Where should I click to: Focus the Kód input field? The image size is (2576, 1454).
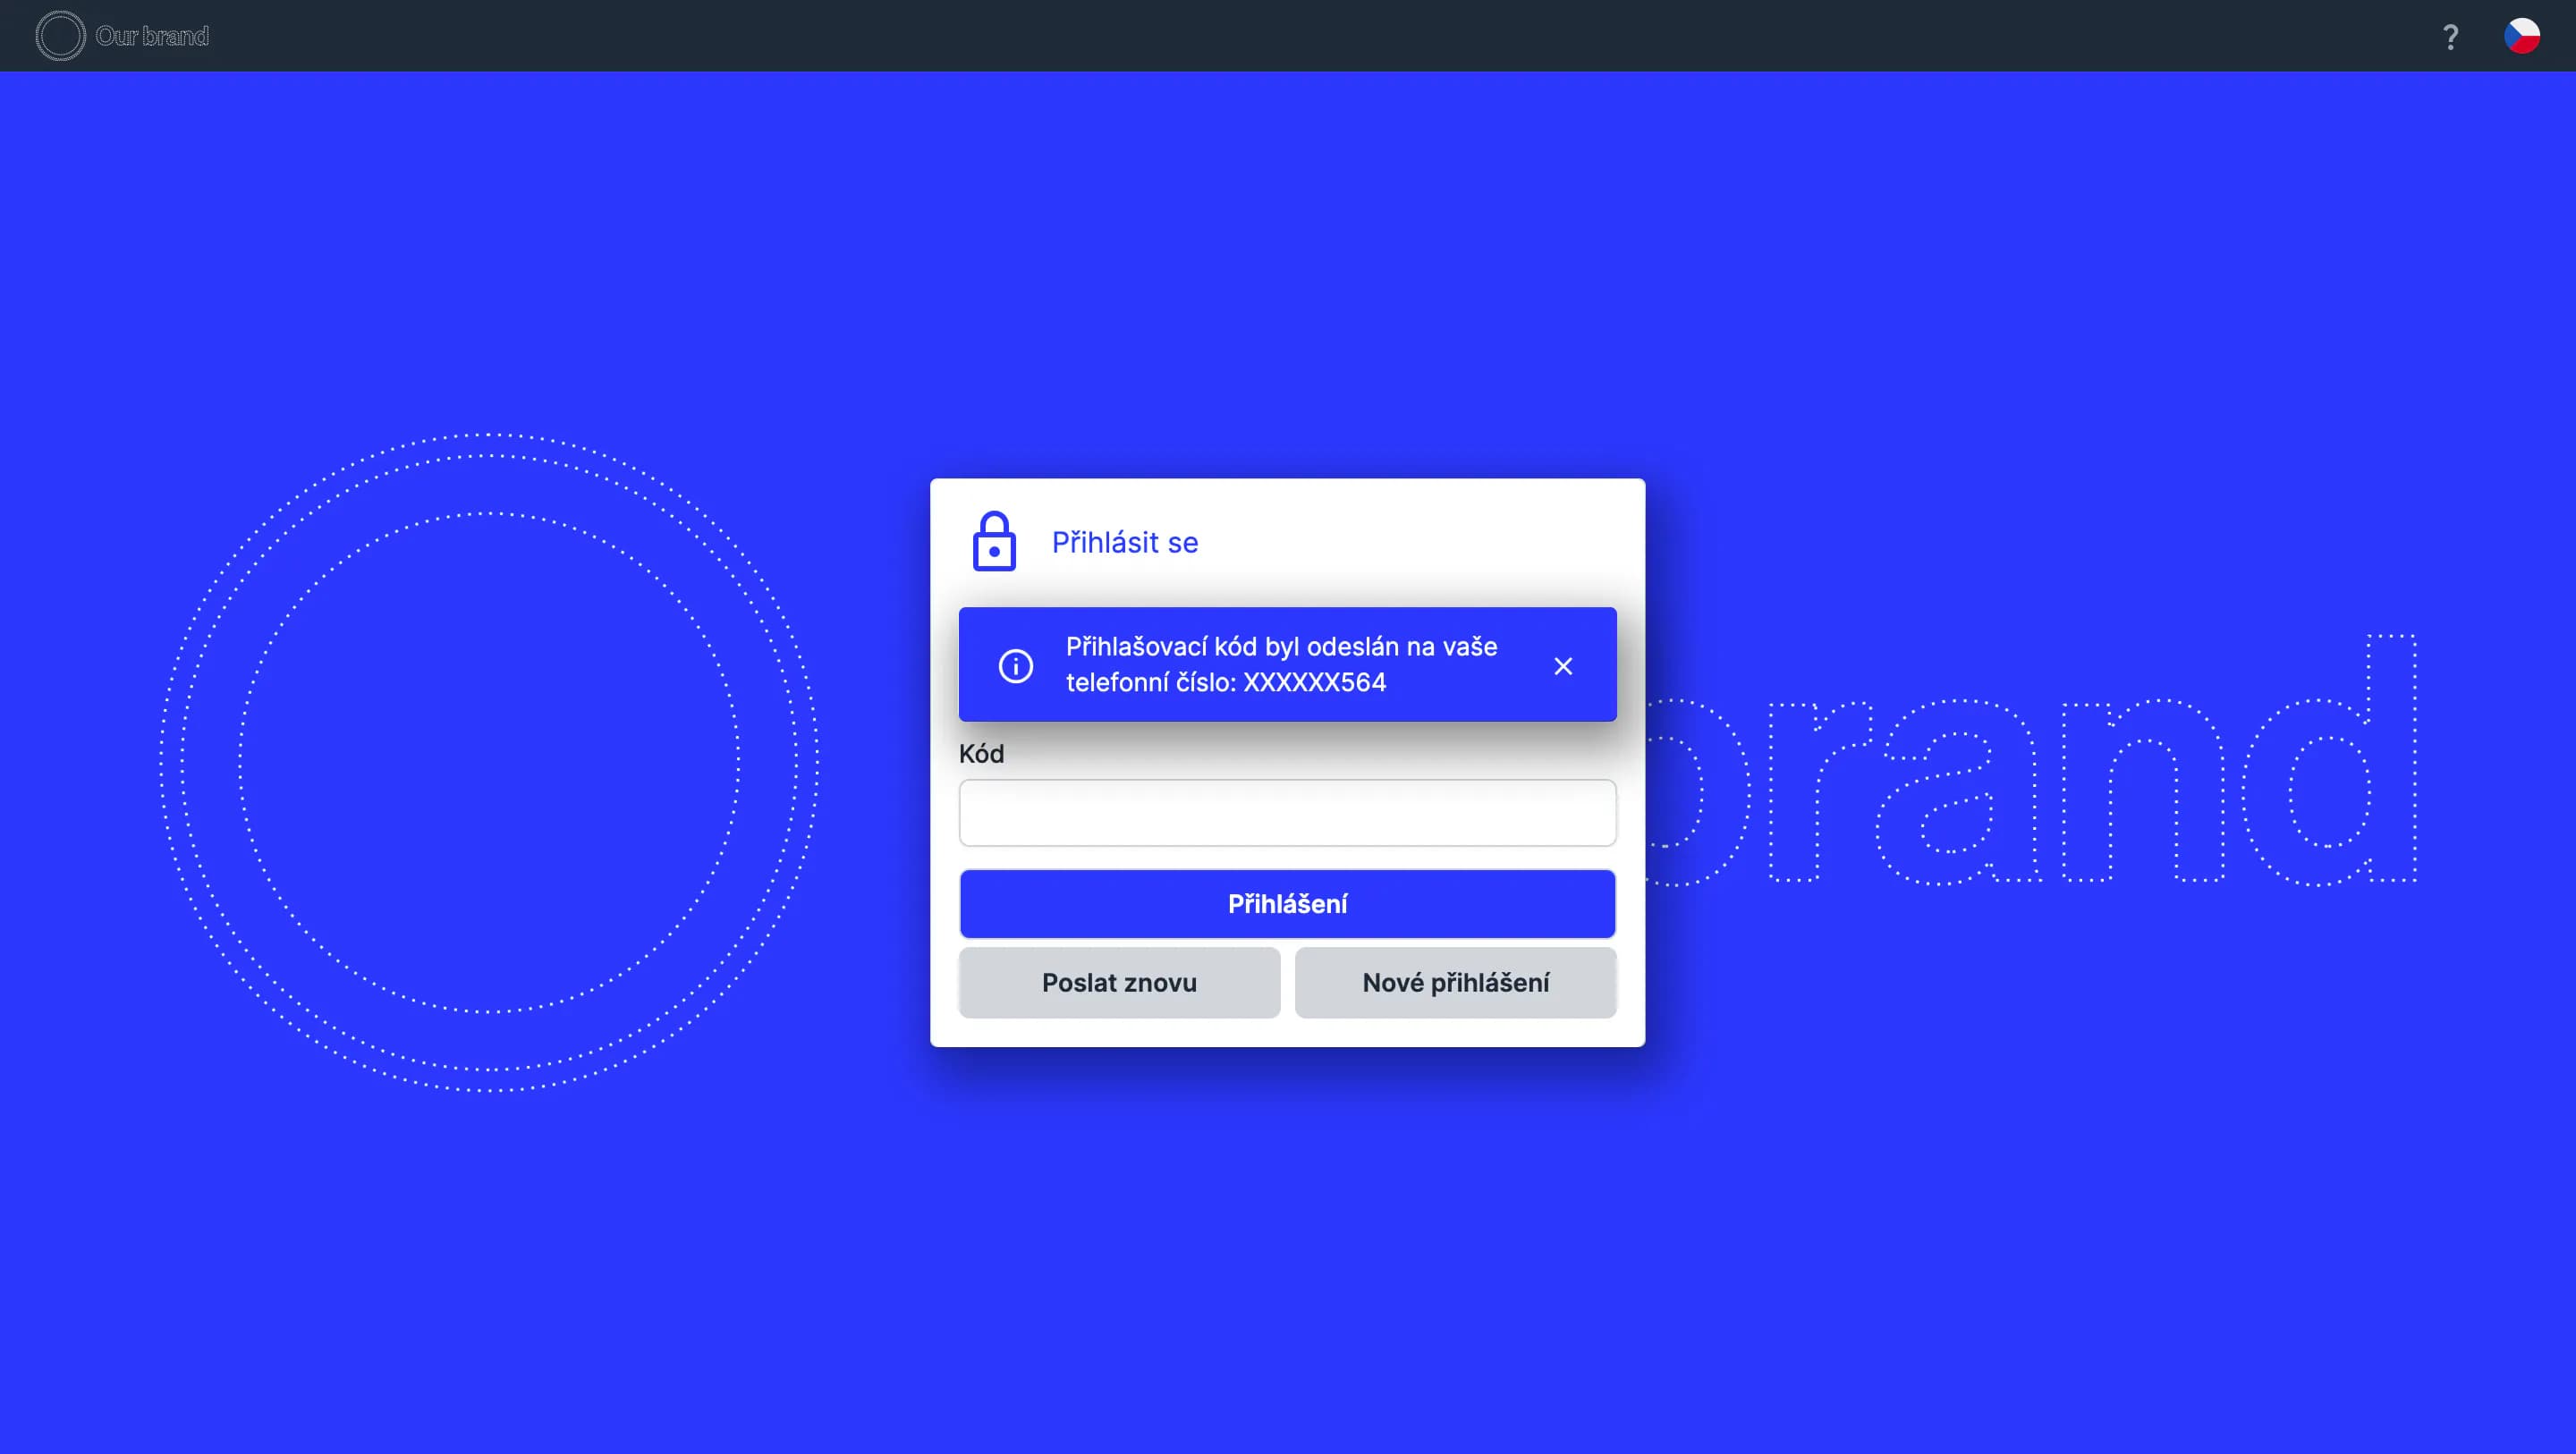(1287, 813)
